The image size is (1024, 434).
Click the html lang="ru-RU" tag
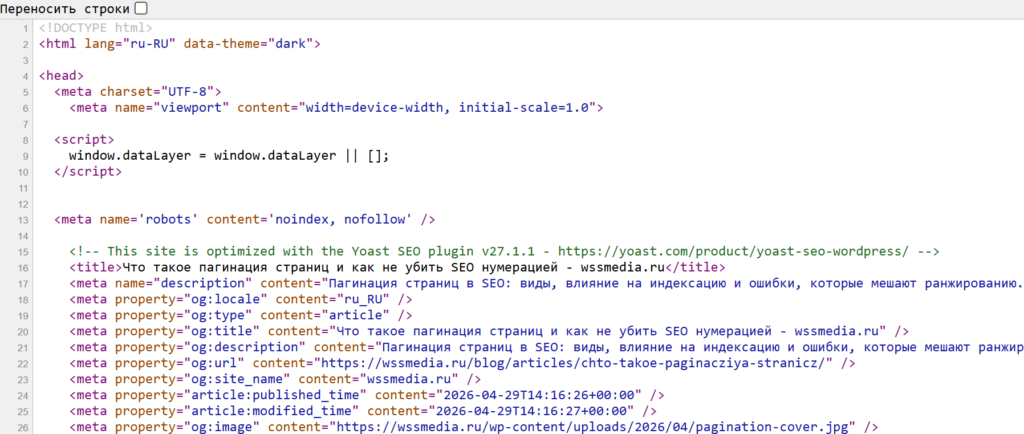pos(180,44)
